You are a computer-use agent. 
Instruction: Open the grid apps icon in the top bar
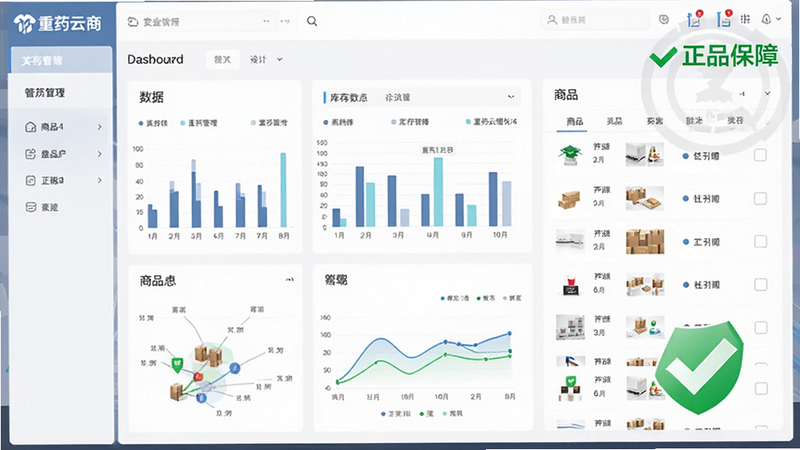(x=745, y=19)
